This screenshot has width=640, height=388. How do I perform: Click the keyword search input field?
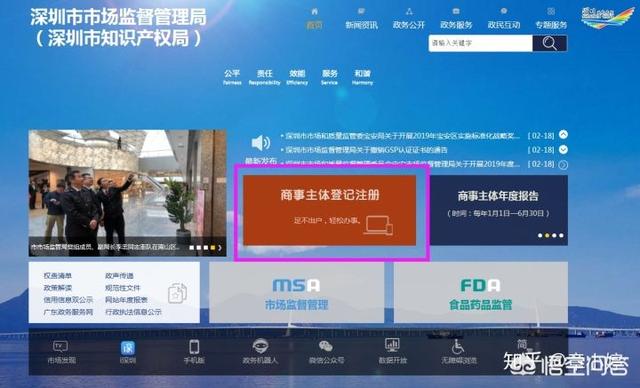point(480,43)
